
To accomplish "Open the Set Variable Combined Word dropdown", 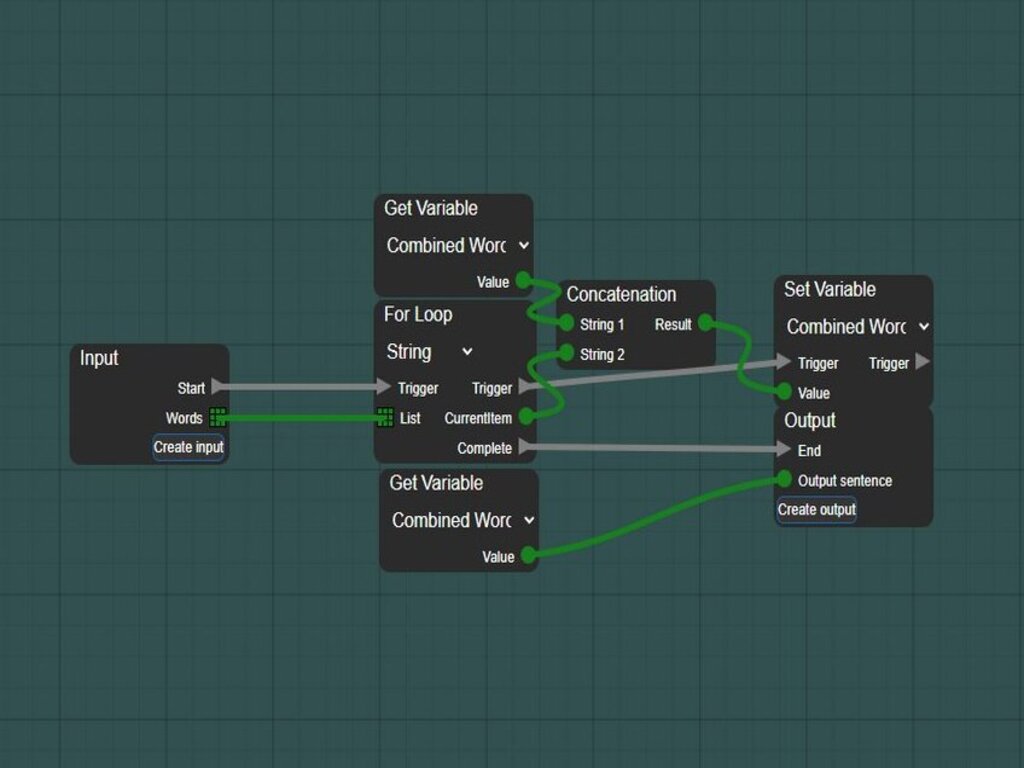I will pyautogui.click(x=857, y=326).
